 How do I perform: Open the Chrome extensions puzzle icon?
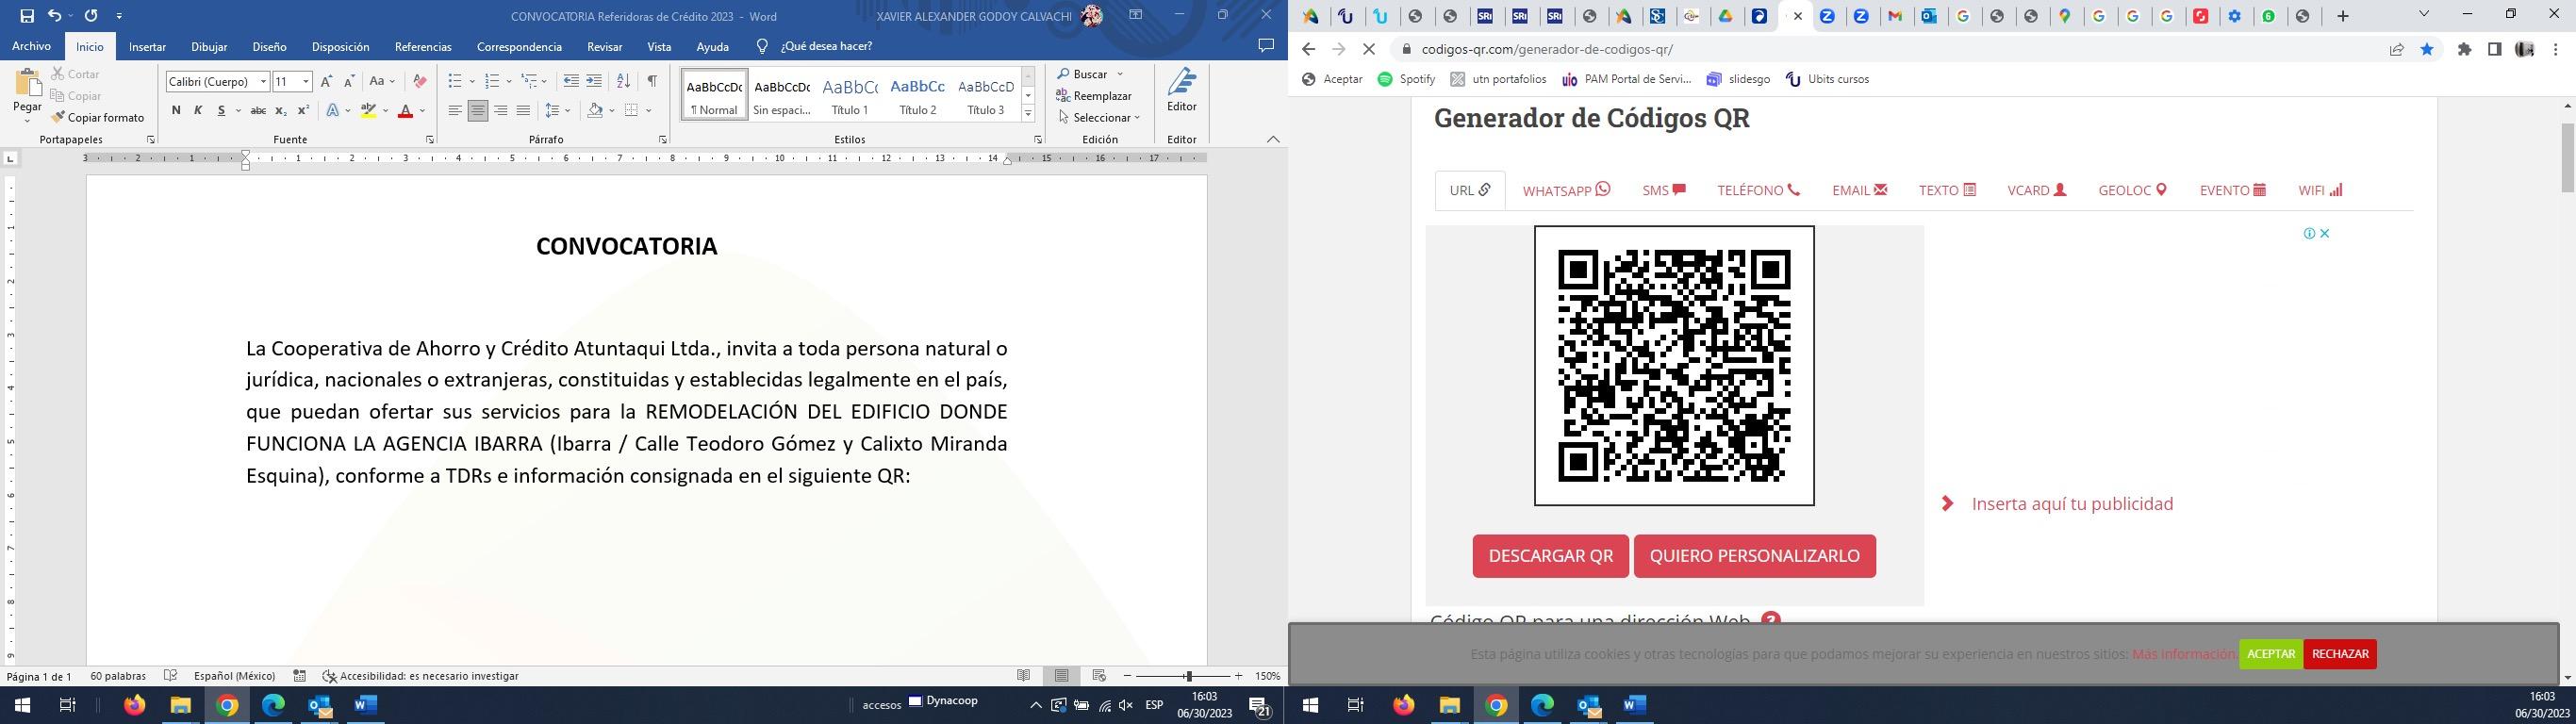[x=2464, y=49]
